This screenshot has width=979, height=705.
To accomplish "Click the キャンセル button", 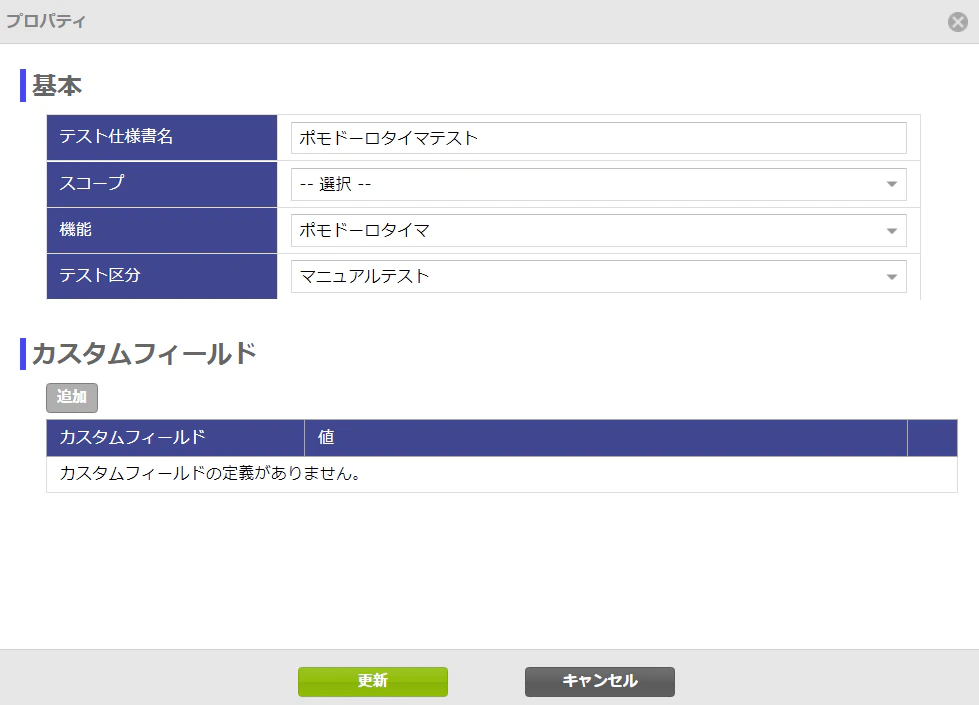I will click(x=599, y=681).
